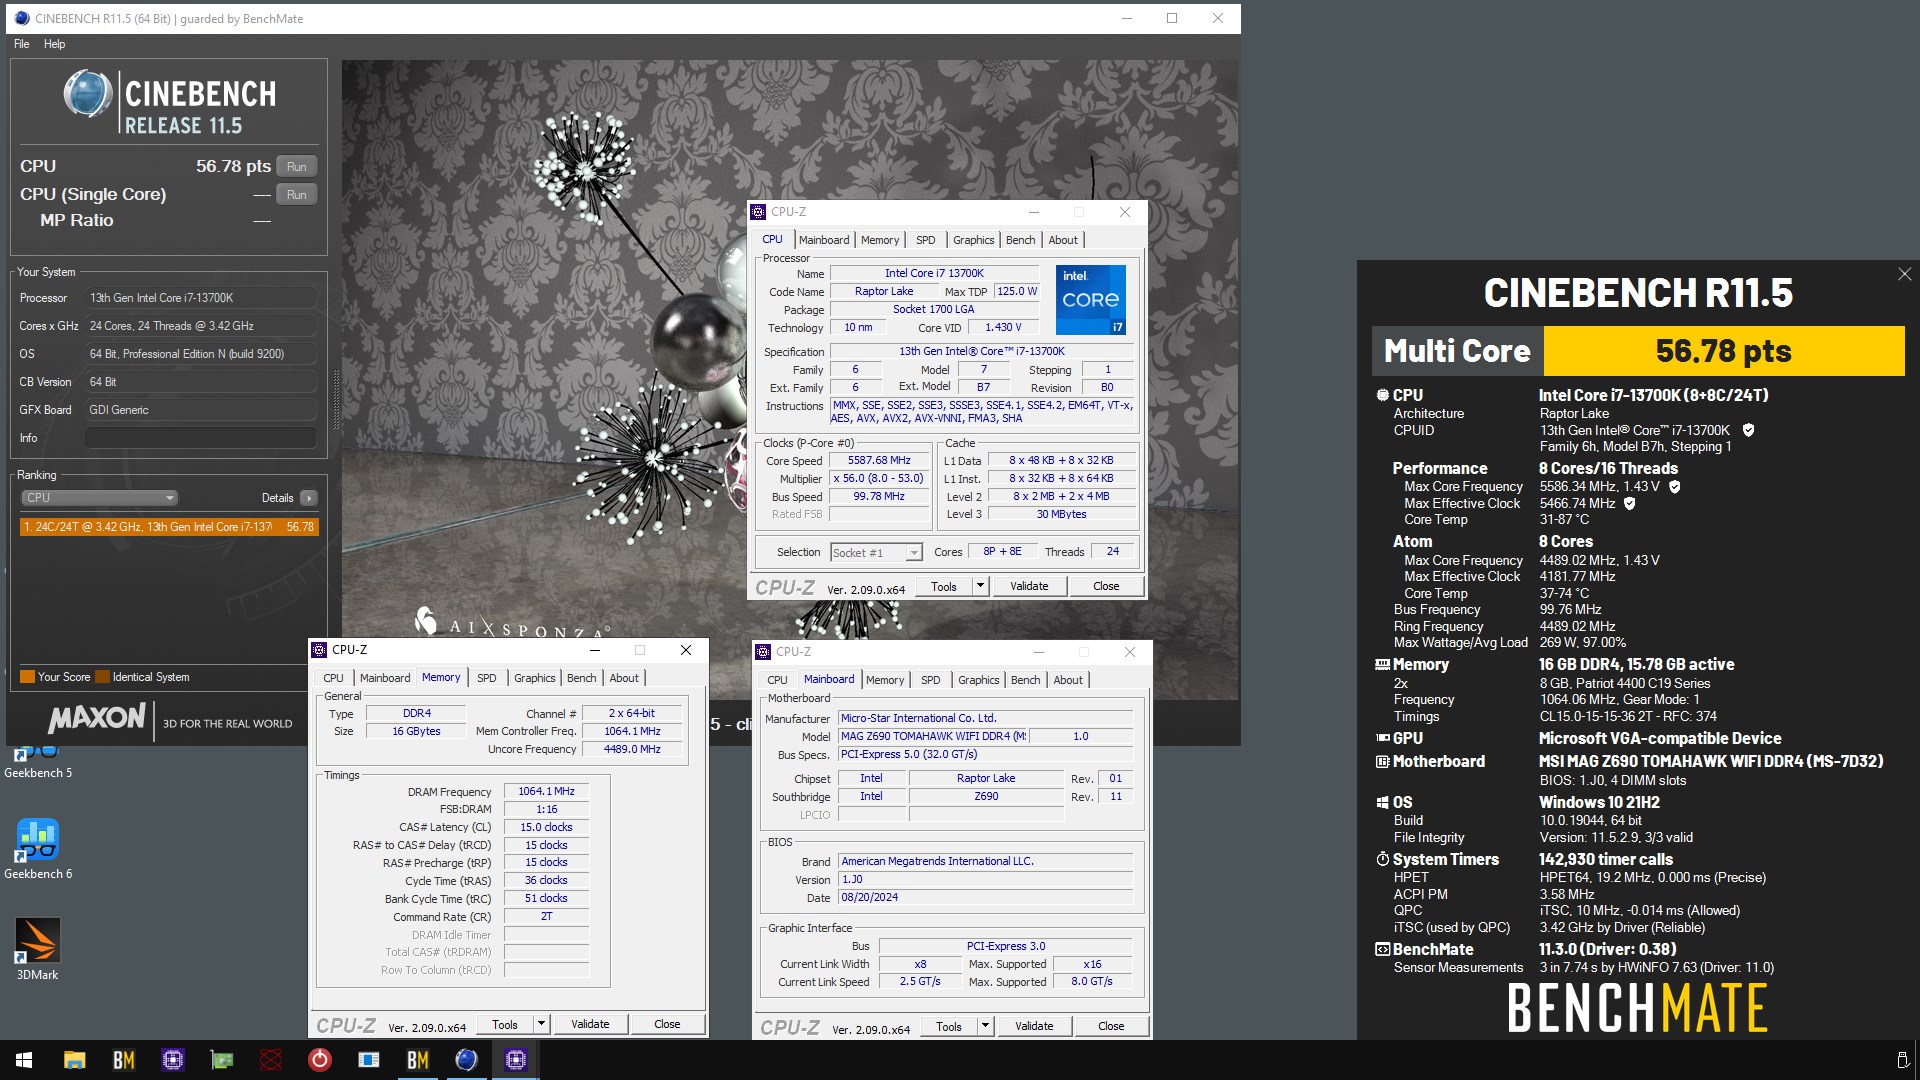This screenshot has height=1080, width=1920.
Task: Open red crossed-square taskbar icon
Action: 270,1060
